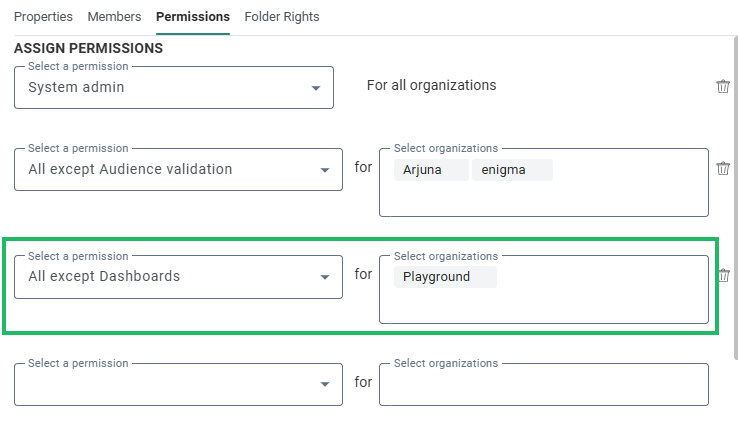Delete the System admin permission row
Viewport: 738px width, 429px height.
(723, 86)
